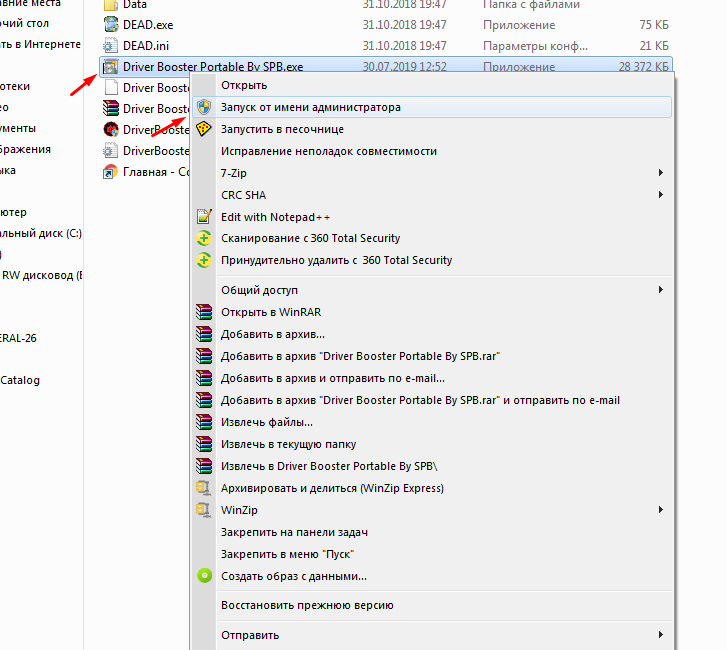
Task: Choose Запустить в песочнице
Action: 432,129
